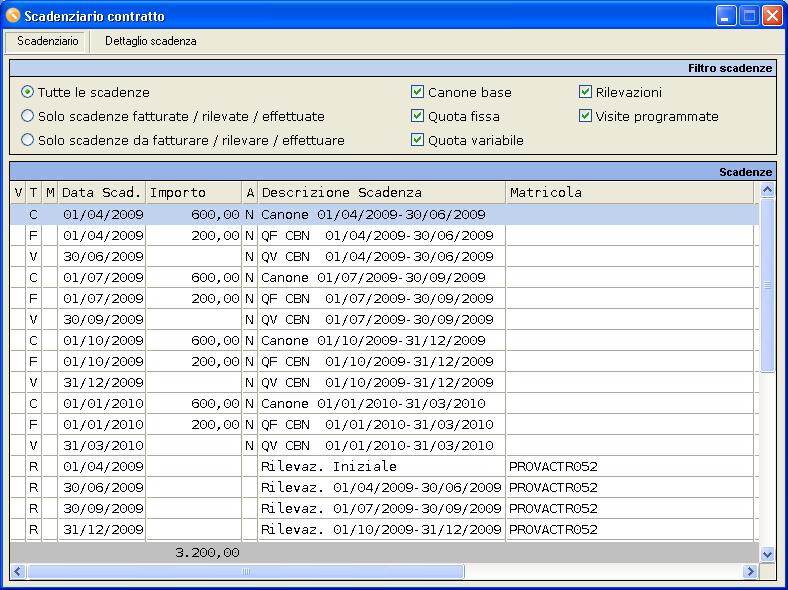
Task: Click the Data Scad. column header
Action: 102,192
